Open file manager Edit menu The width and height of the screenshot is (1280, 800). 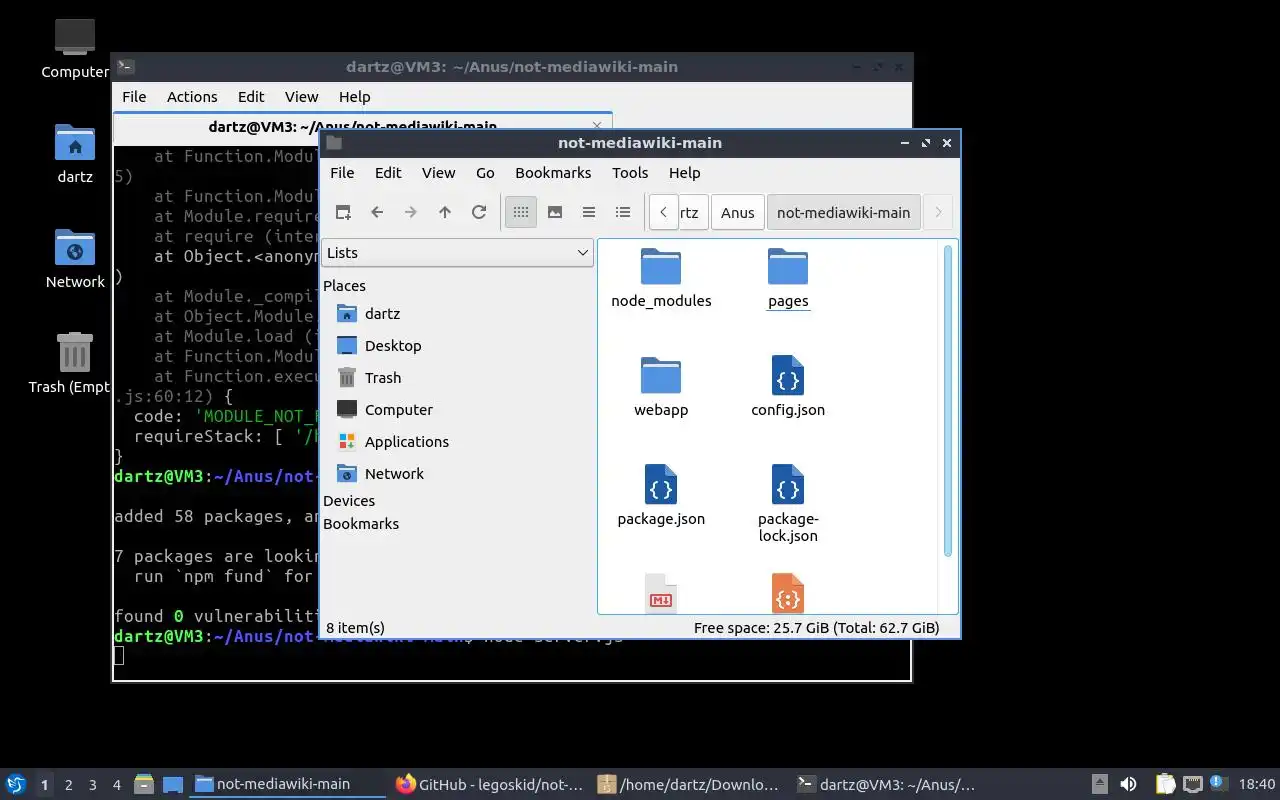coord(388,172)
